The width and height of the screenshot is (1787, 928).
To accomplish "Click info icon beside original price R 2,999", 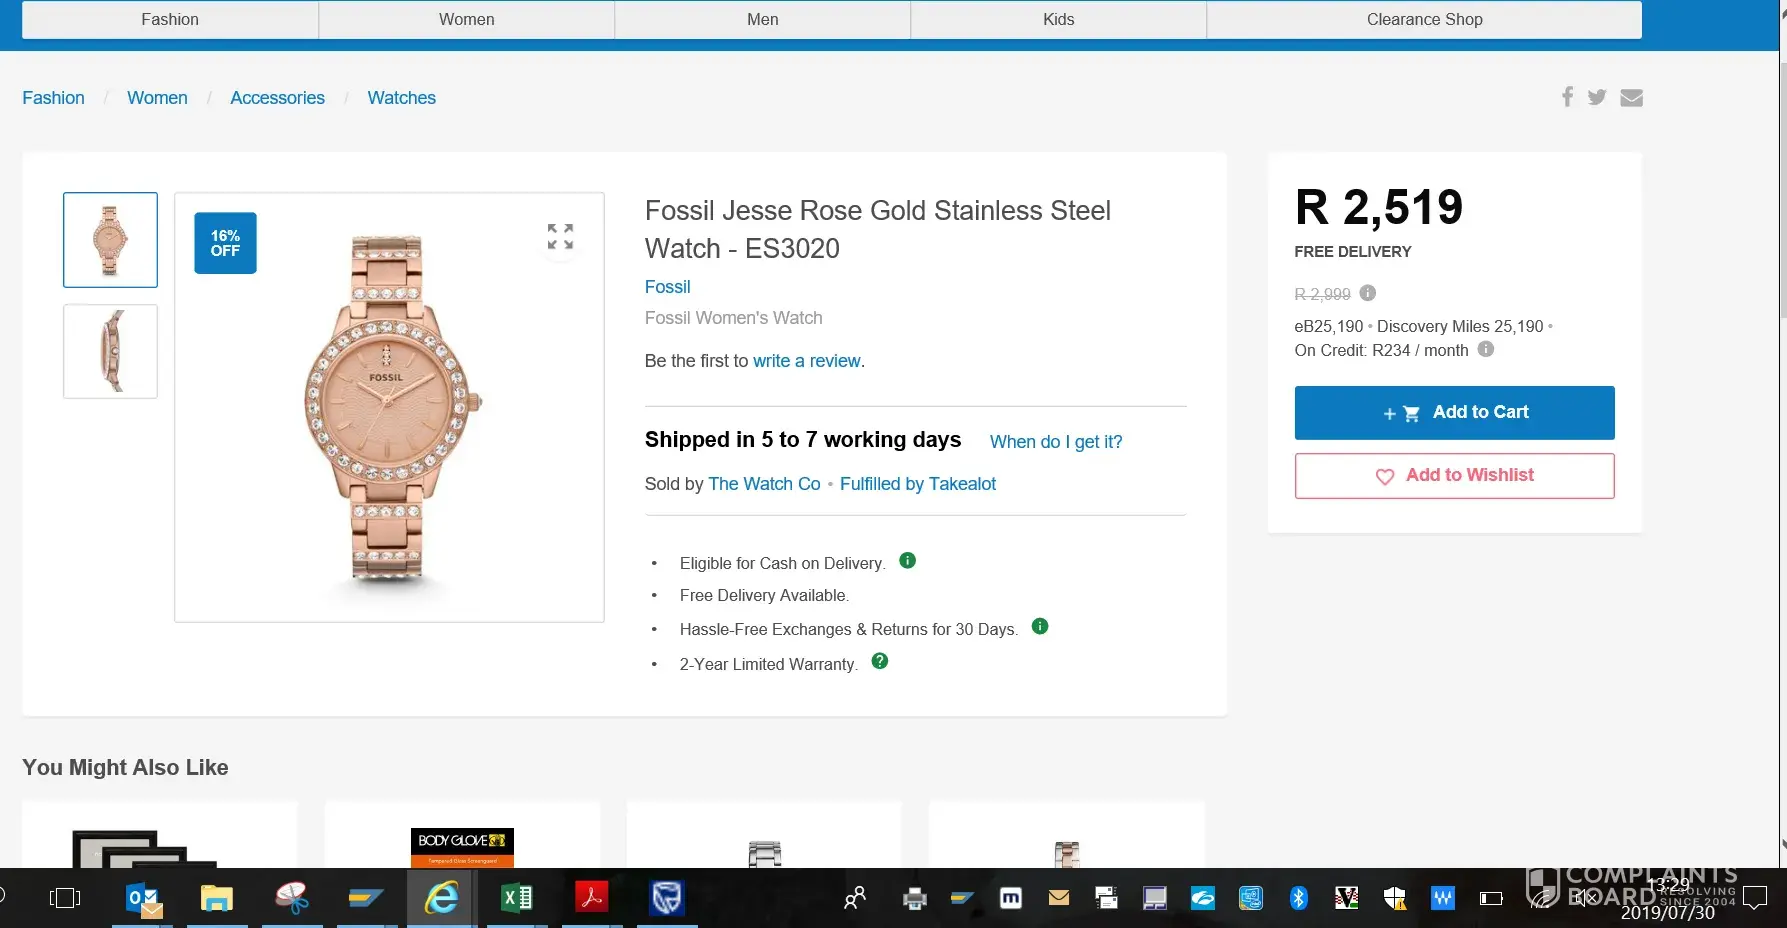I will coord(1368,293).
